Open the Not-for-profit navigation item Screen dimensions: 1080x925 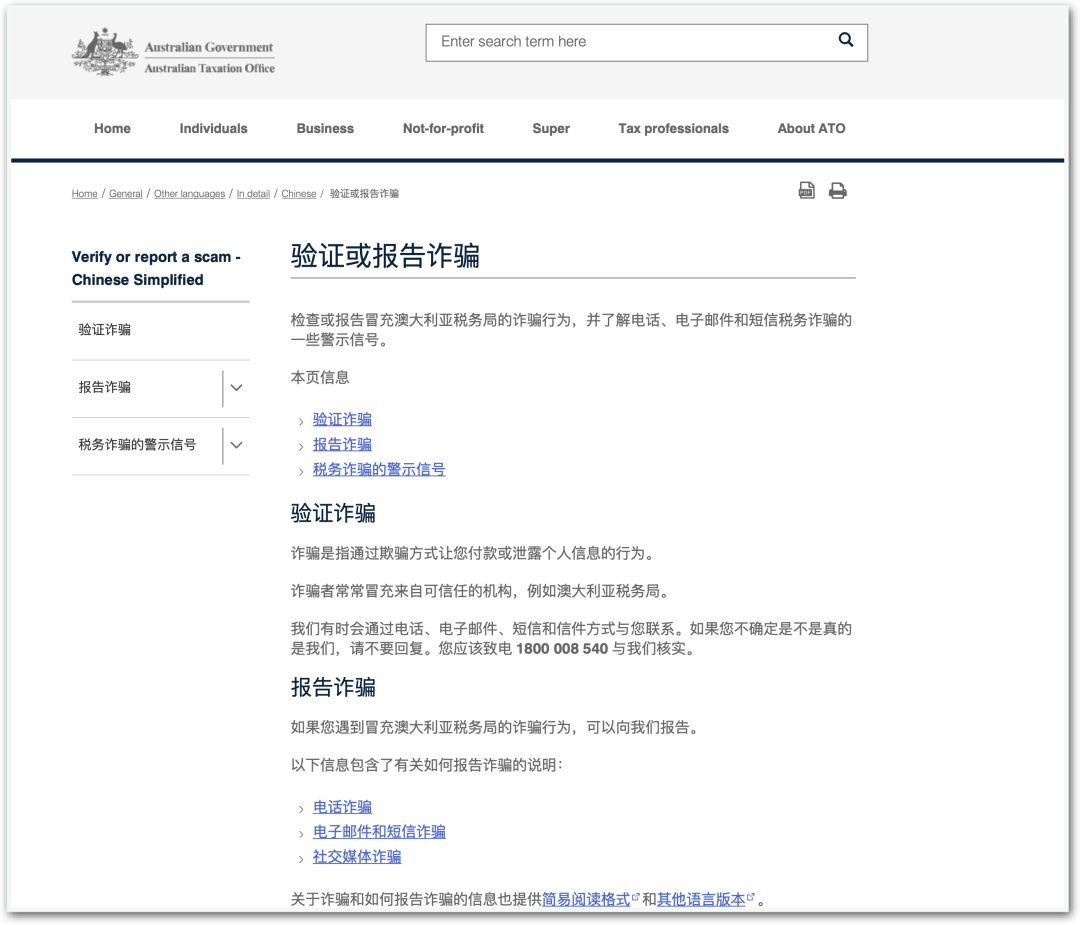point(444,129)
